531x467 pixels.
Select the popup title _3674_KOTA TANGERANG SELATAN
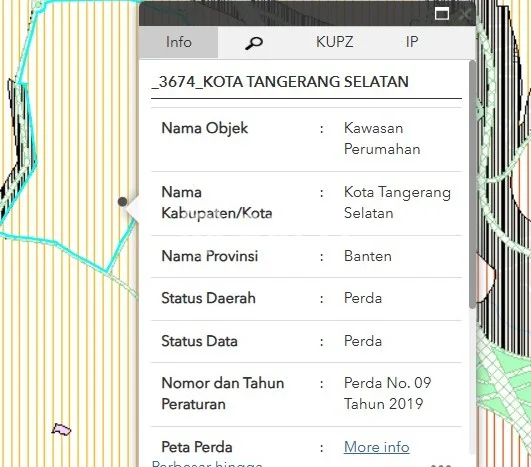[280, 82]
